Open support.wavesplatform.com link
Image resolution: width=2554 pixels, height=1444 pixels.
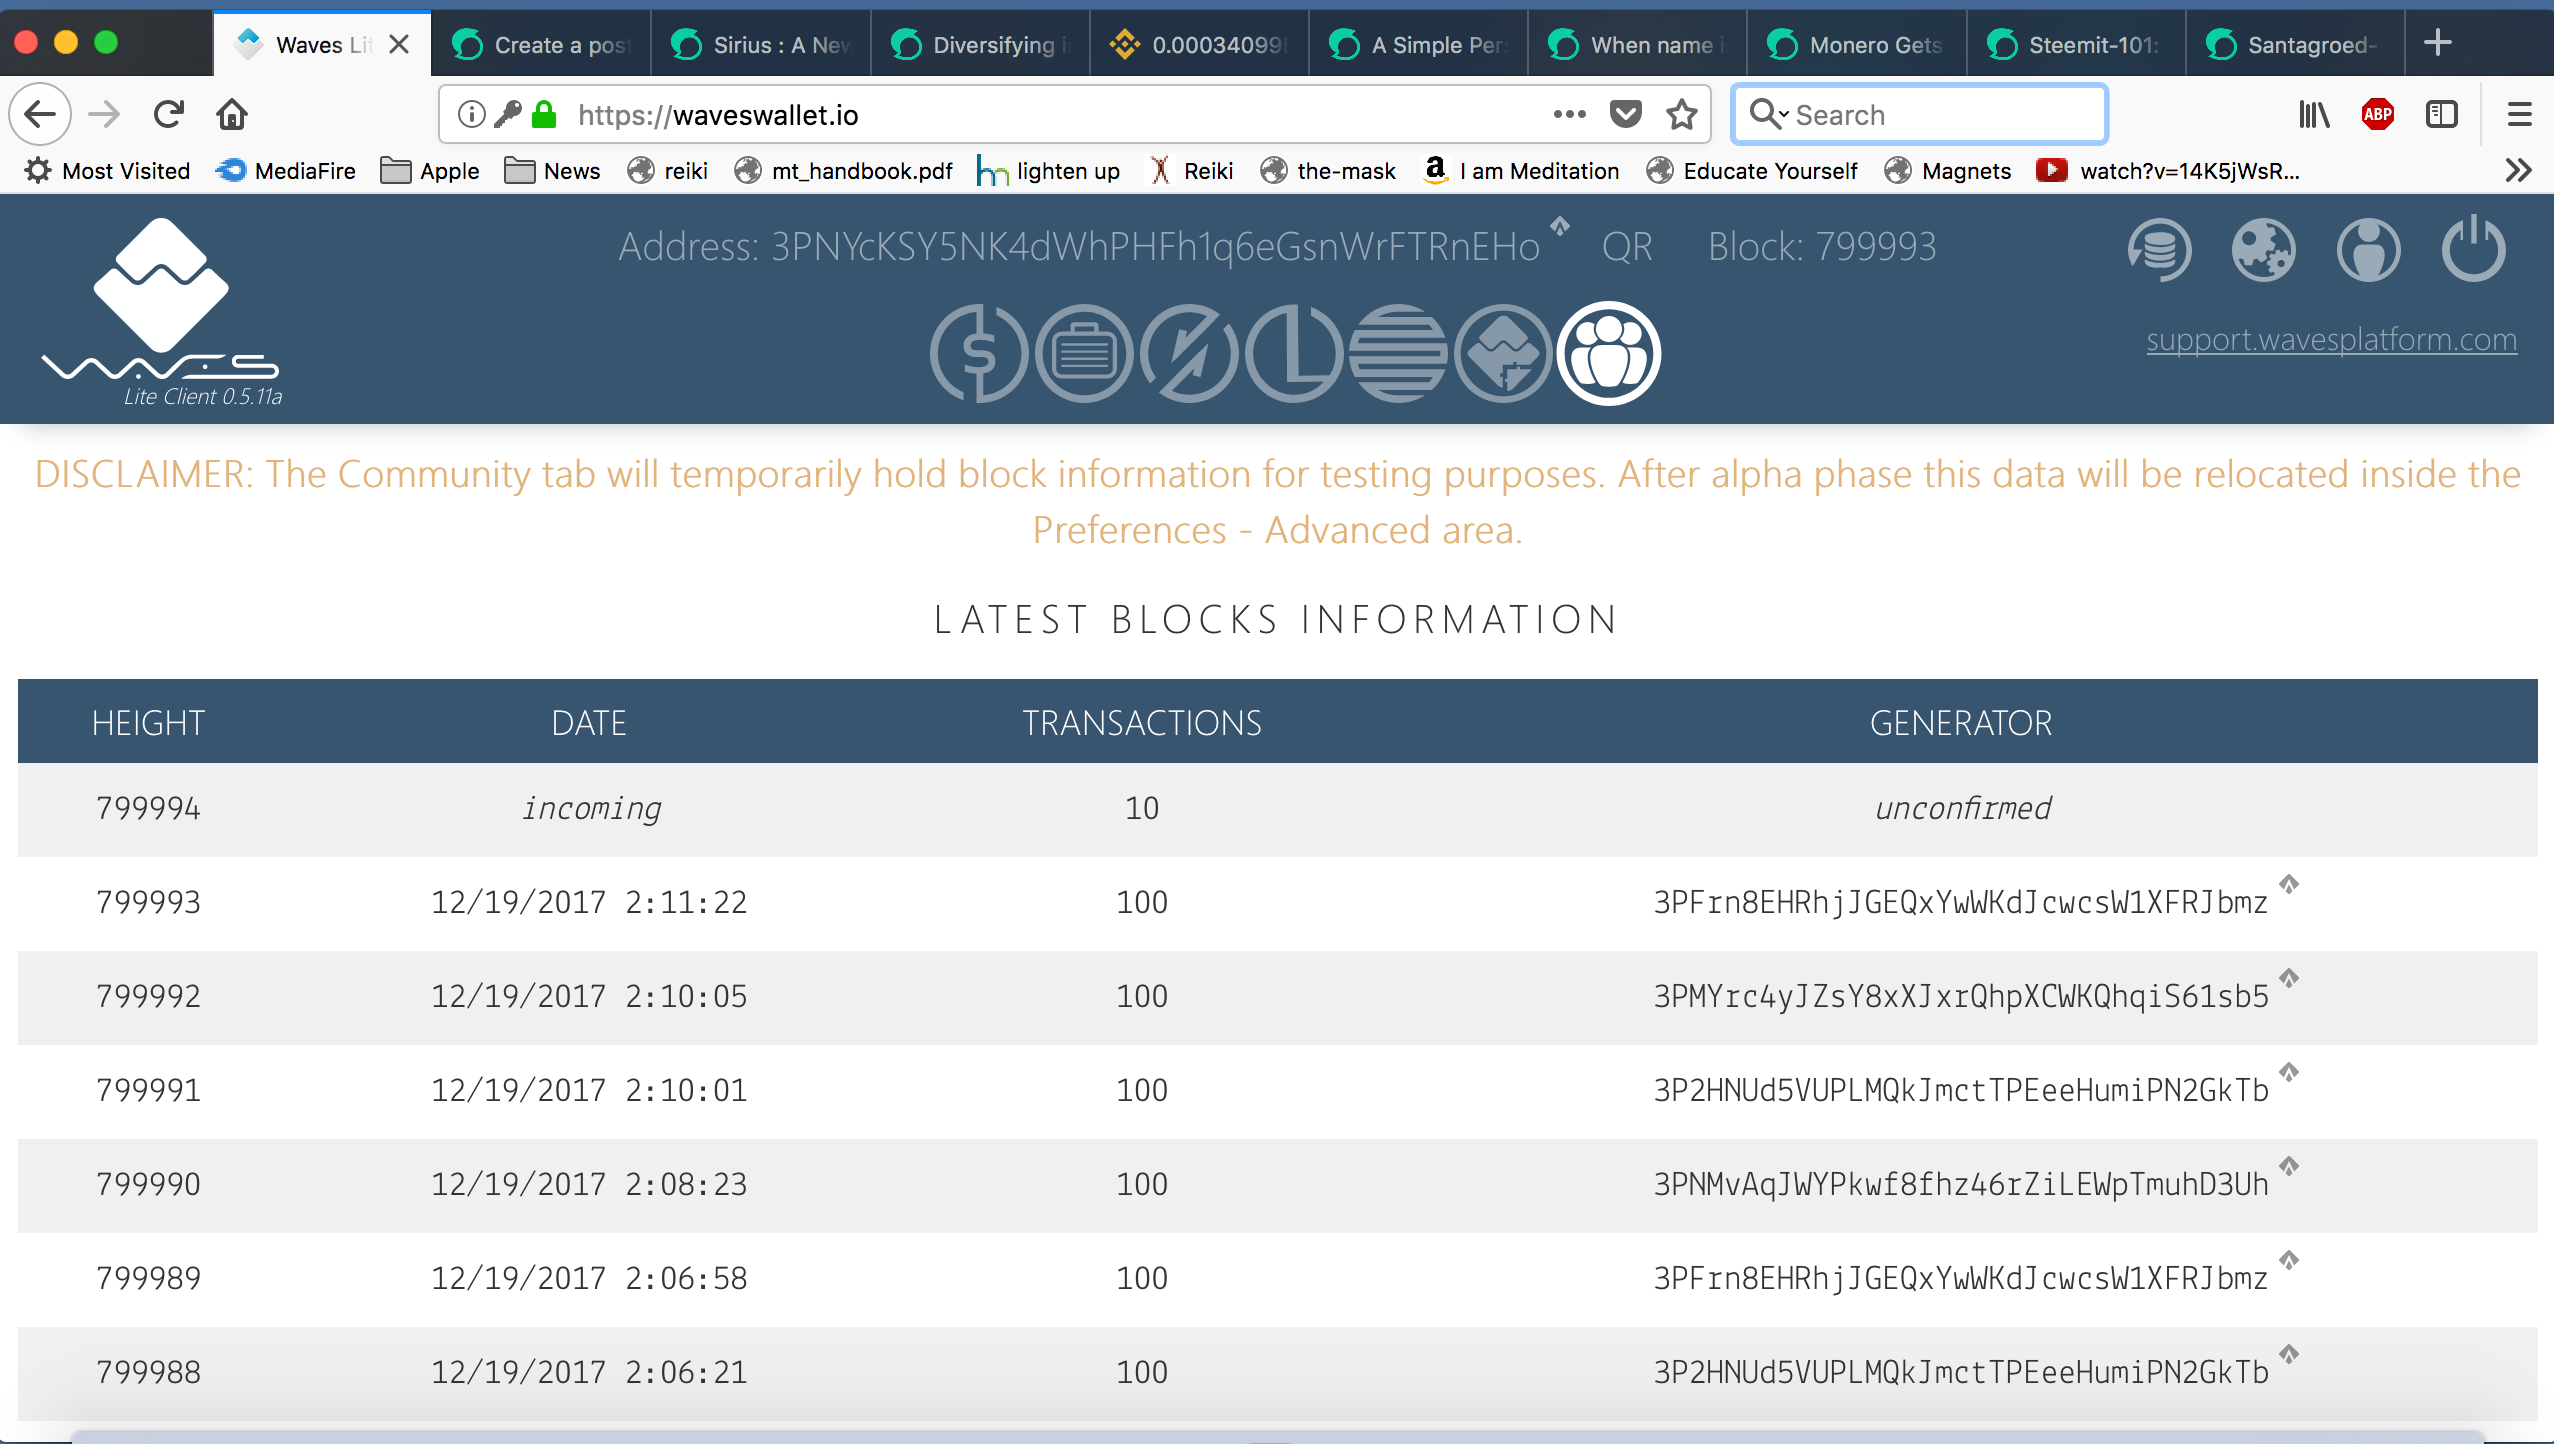point(2331,340)
